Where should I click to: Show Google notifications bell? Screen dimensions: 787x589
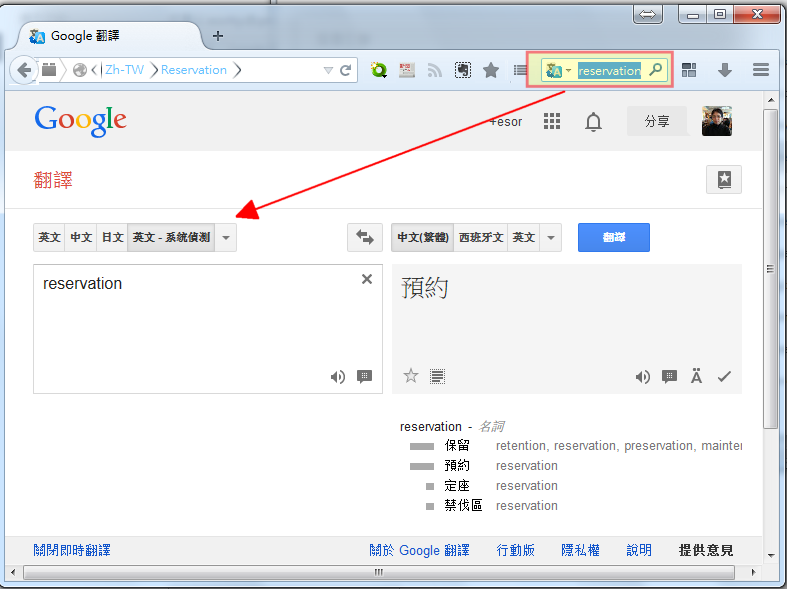(x=593, y=121)
